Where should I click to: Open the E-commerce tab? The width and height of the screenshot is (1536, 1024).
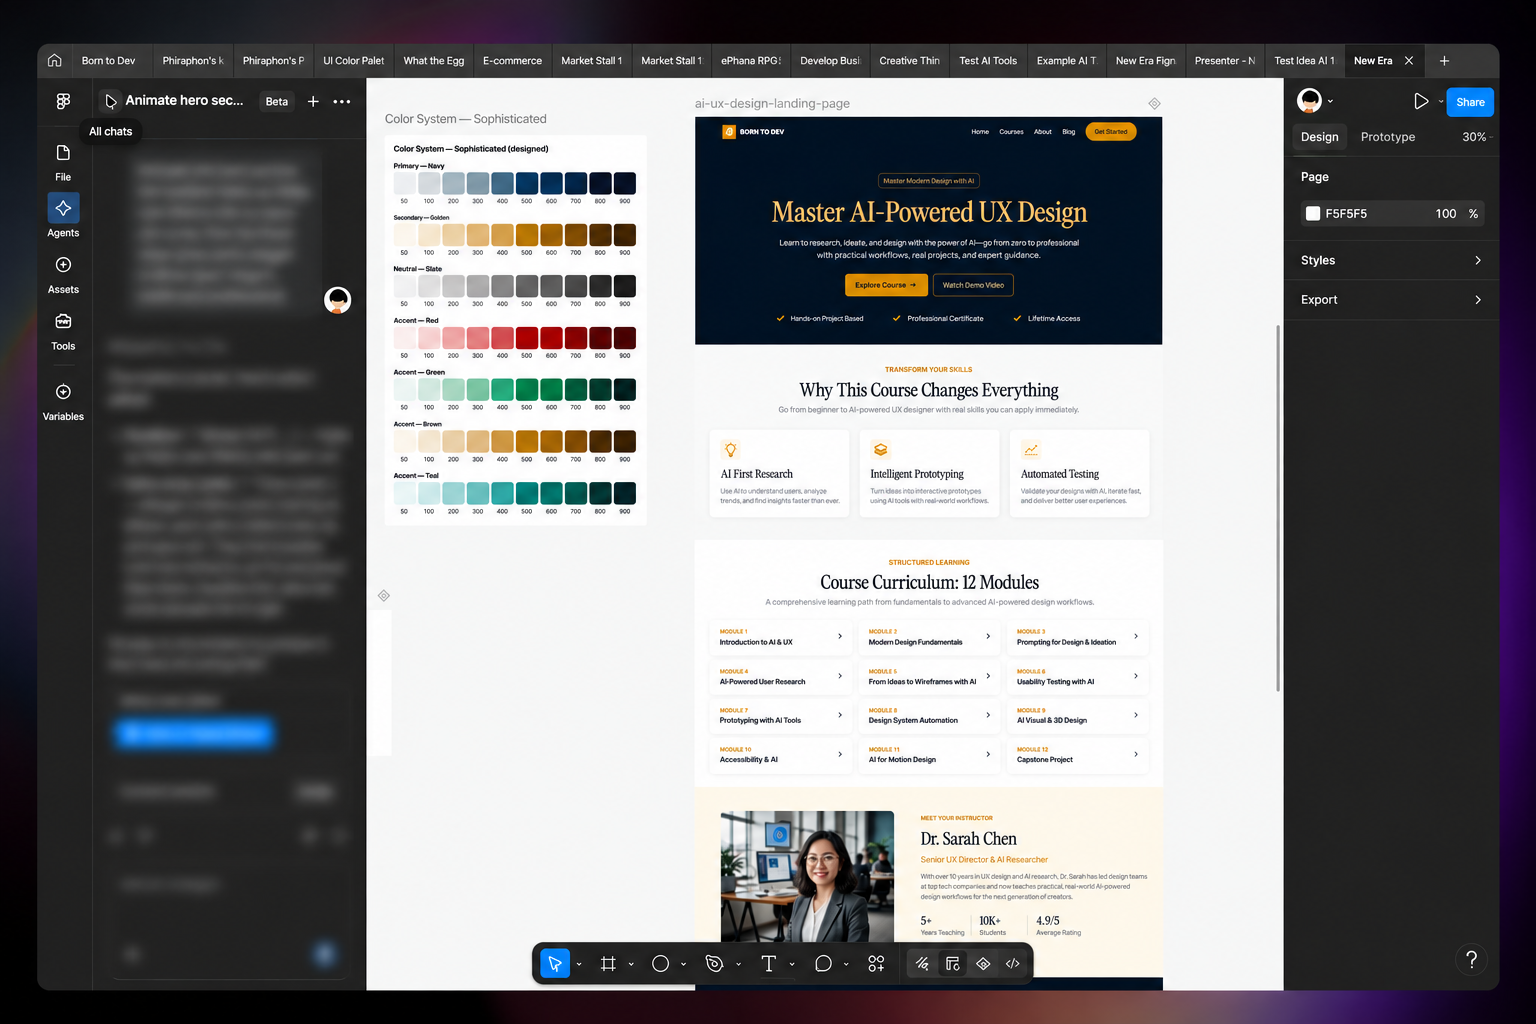[x=512, y=60]
